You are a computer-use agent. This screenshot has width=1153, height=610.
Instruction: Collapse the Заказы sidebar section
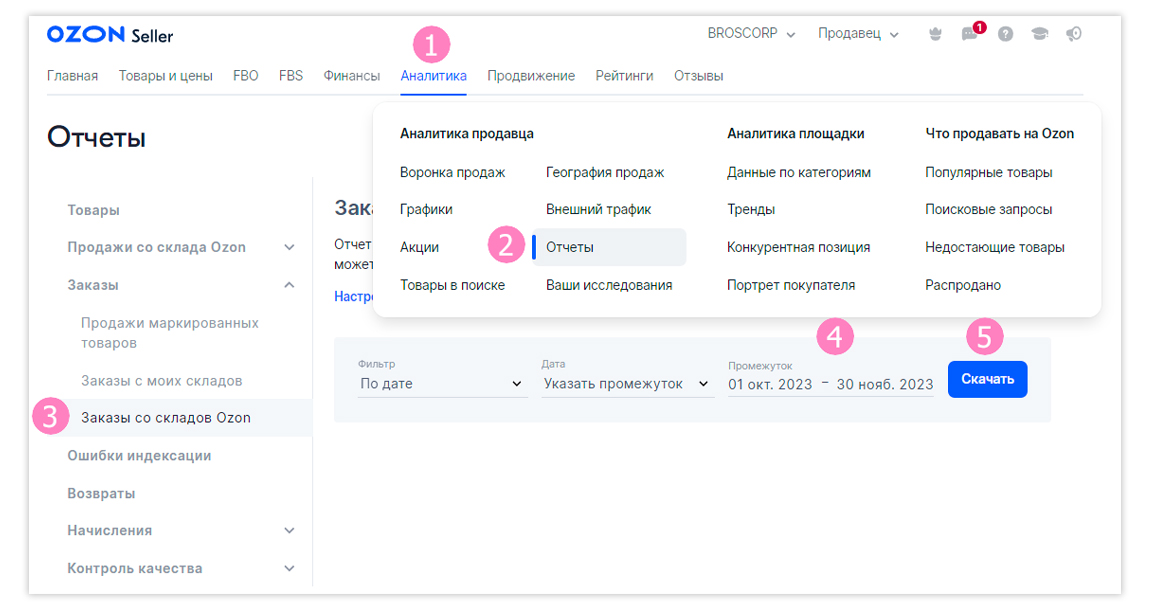pyautogui.click(x=290, y=285)
